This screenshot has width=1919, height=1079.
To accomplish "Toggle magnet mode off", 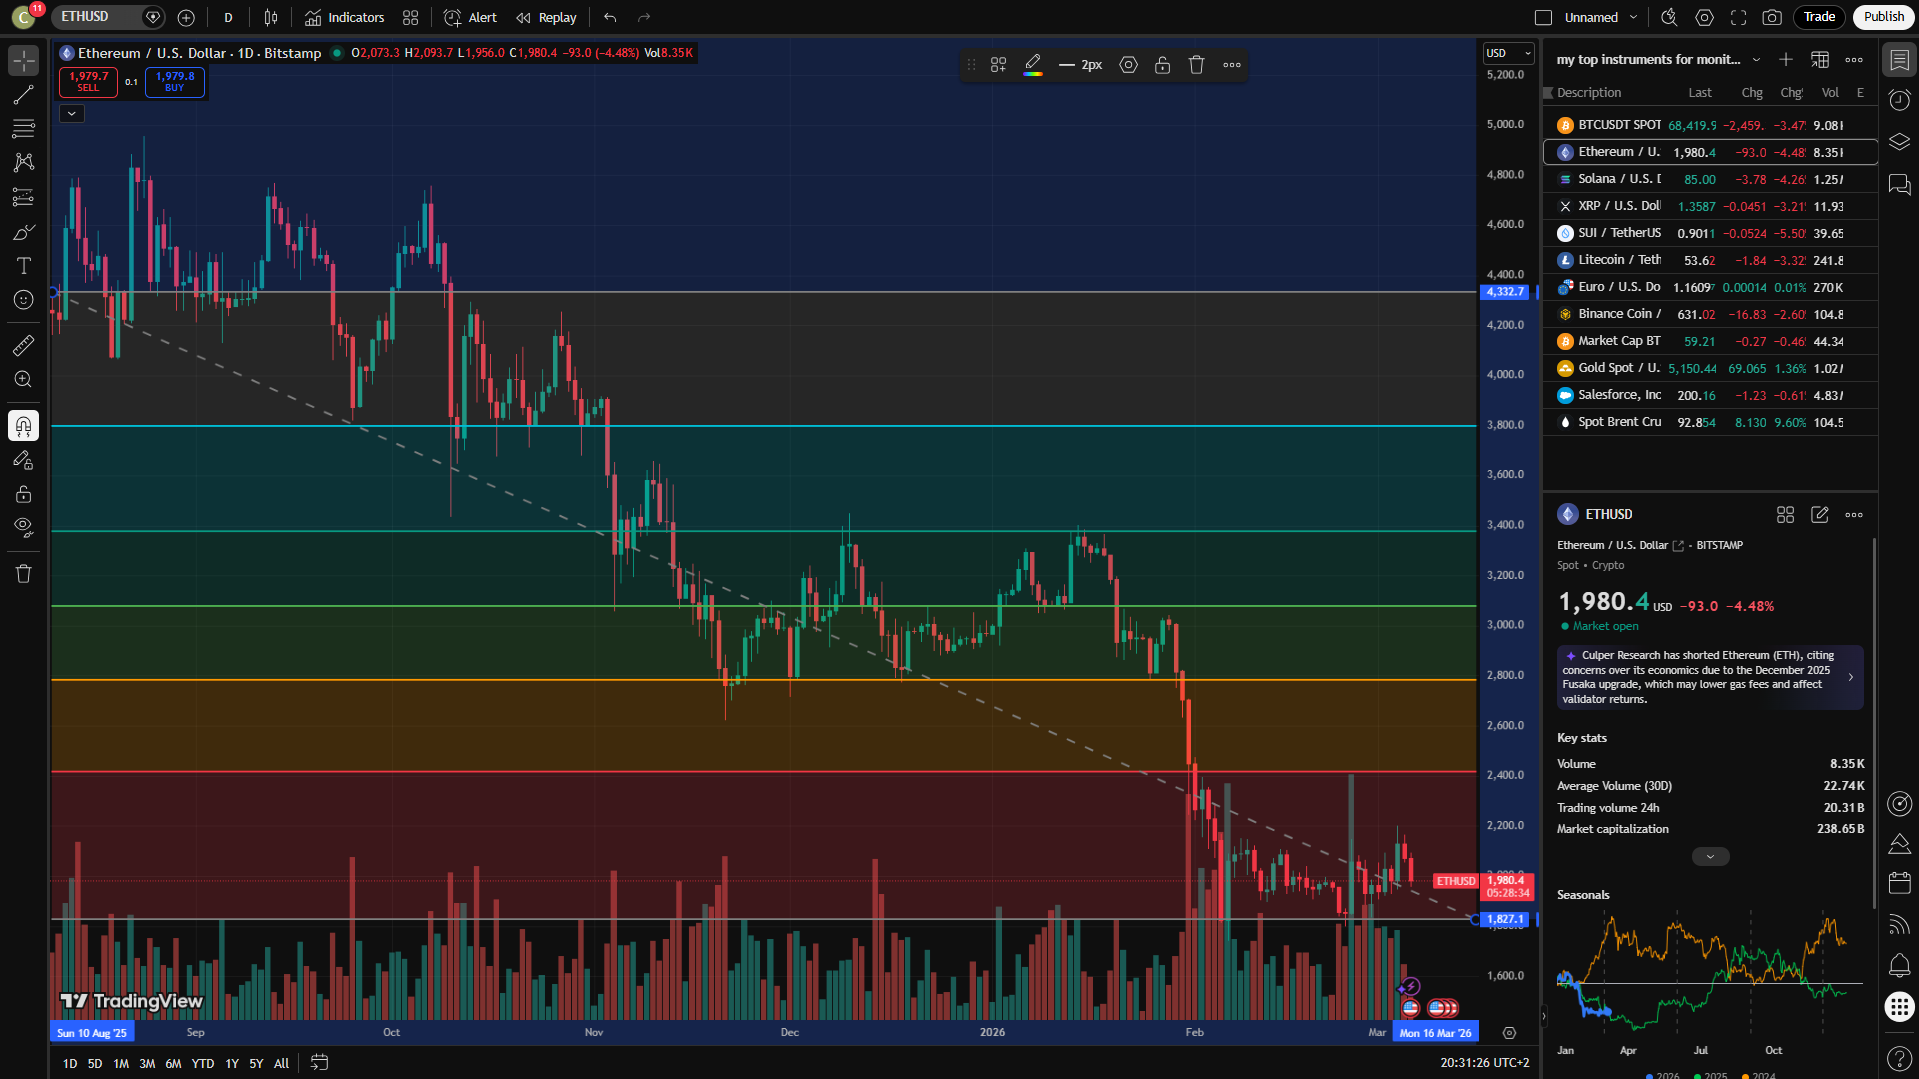I will coord(23,425).
